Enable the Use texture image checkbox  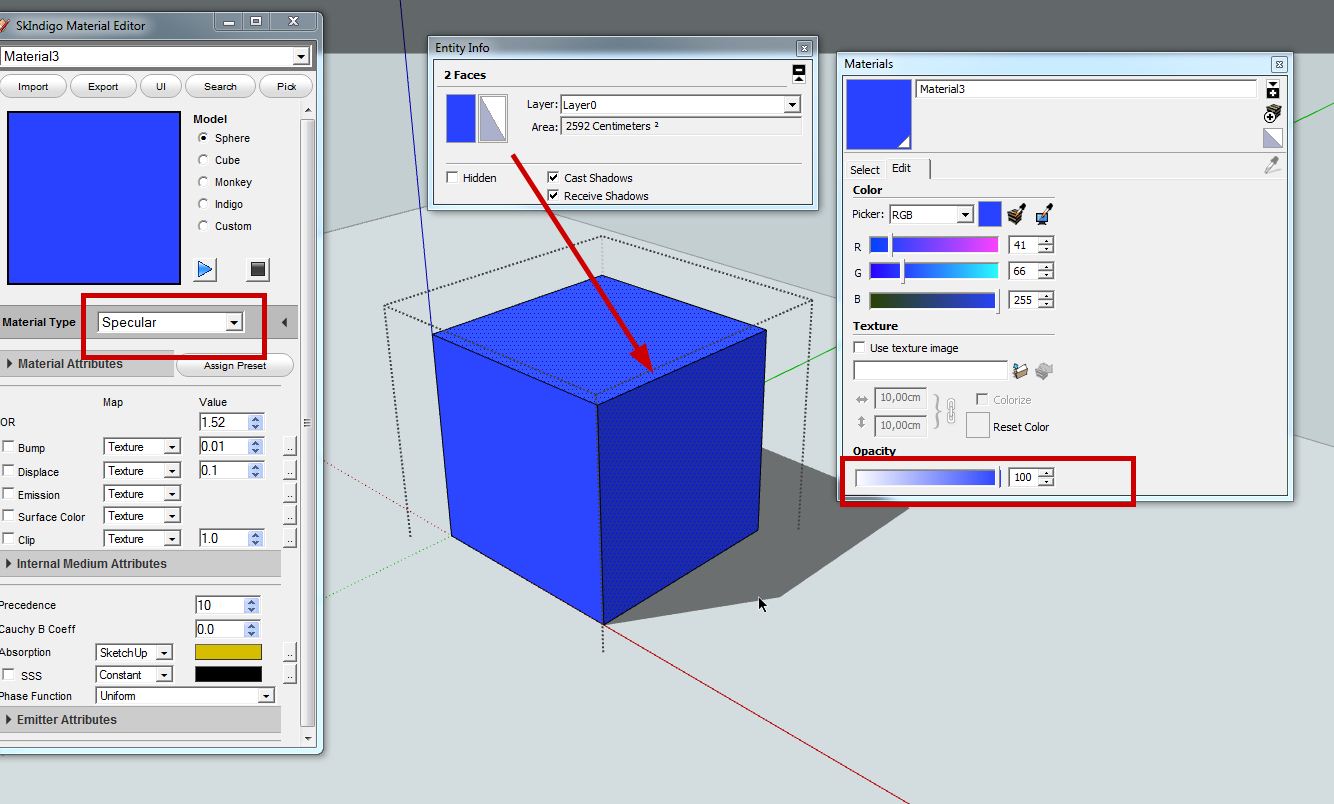click(x=859, y=347)
